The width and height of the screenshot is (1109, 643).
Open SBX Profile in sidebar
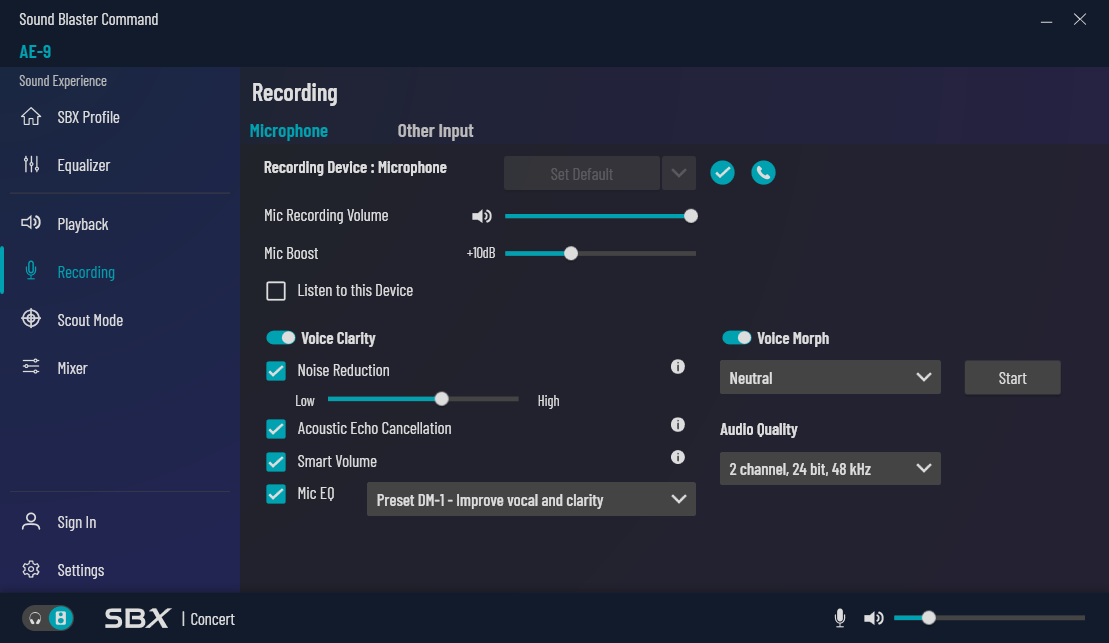88,117
